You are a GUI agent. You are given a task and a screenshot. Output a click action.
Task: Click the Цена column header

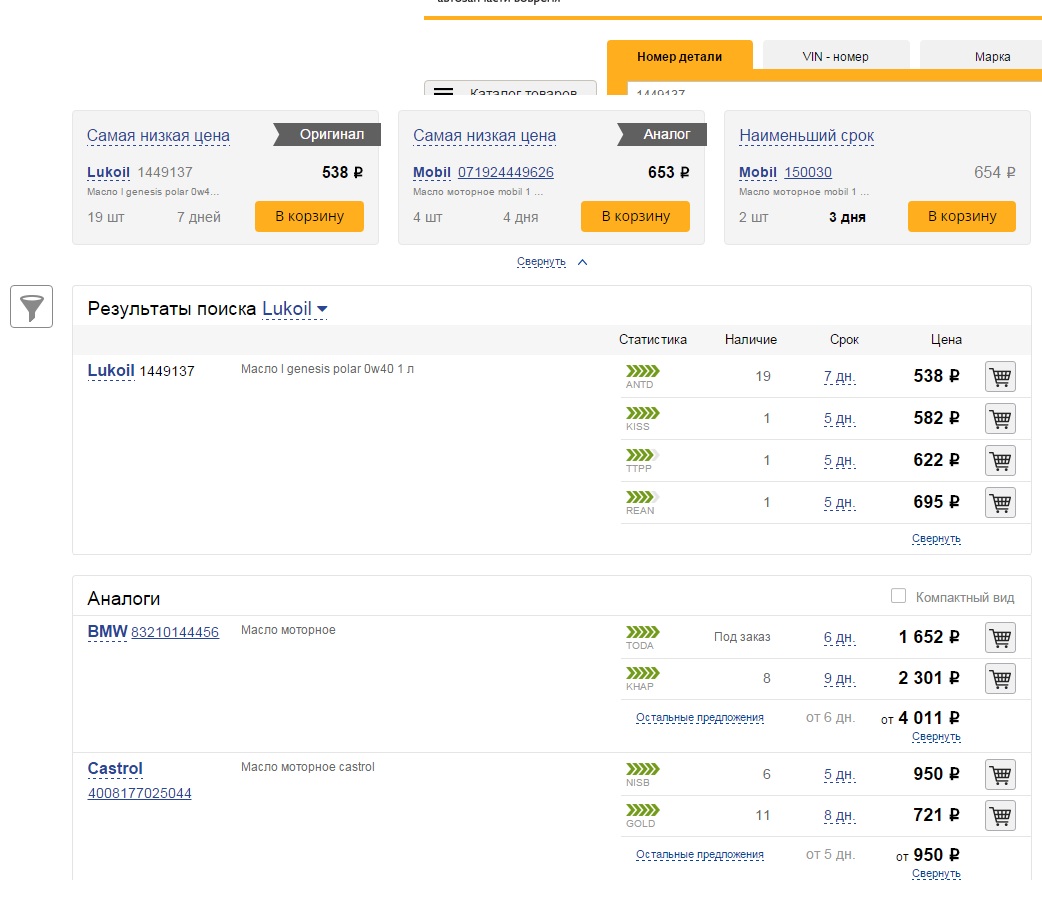point(946,340)
